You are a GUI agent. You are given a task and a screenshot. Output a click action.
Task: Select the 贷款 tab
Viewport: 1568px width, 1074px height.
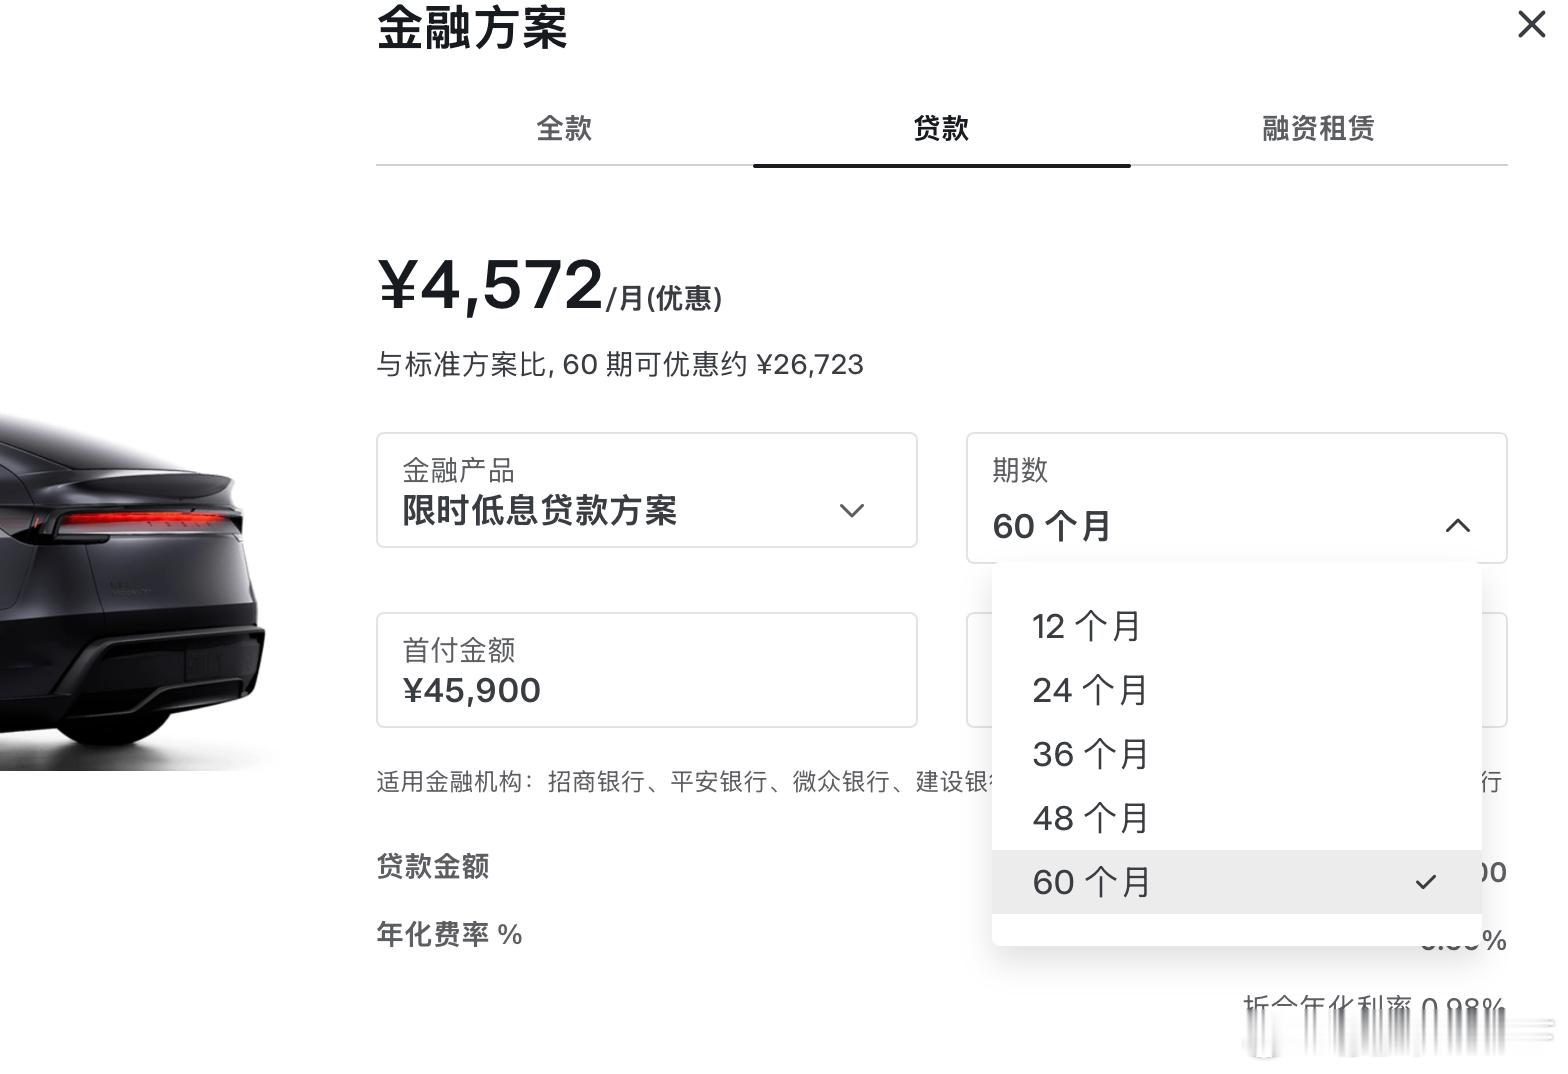point(941,128)
